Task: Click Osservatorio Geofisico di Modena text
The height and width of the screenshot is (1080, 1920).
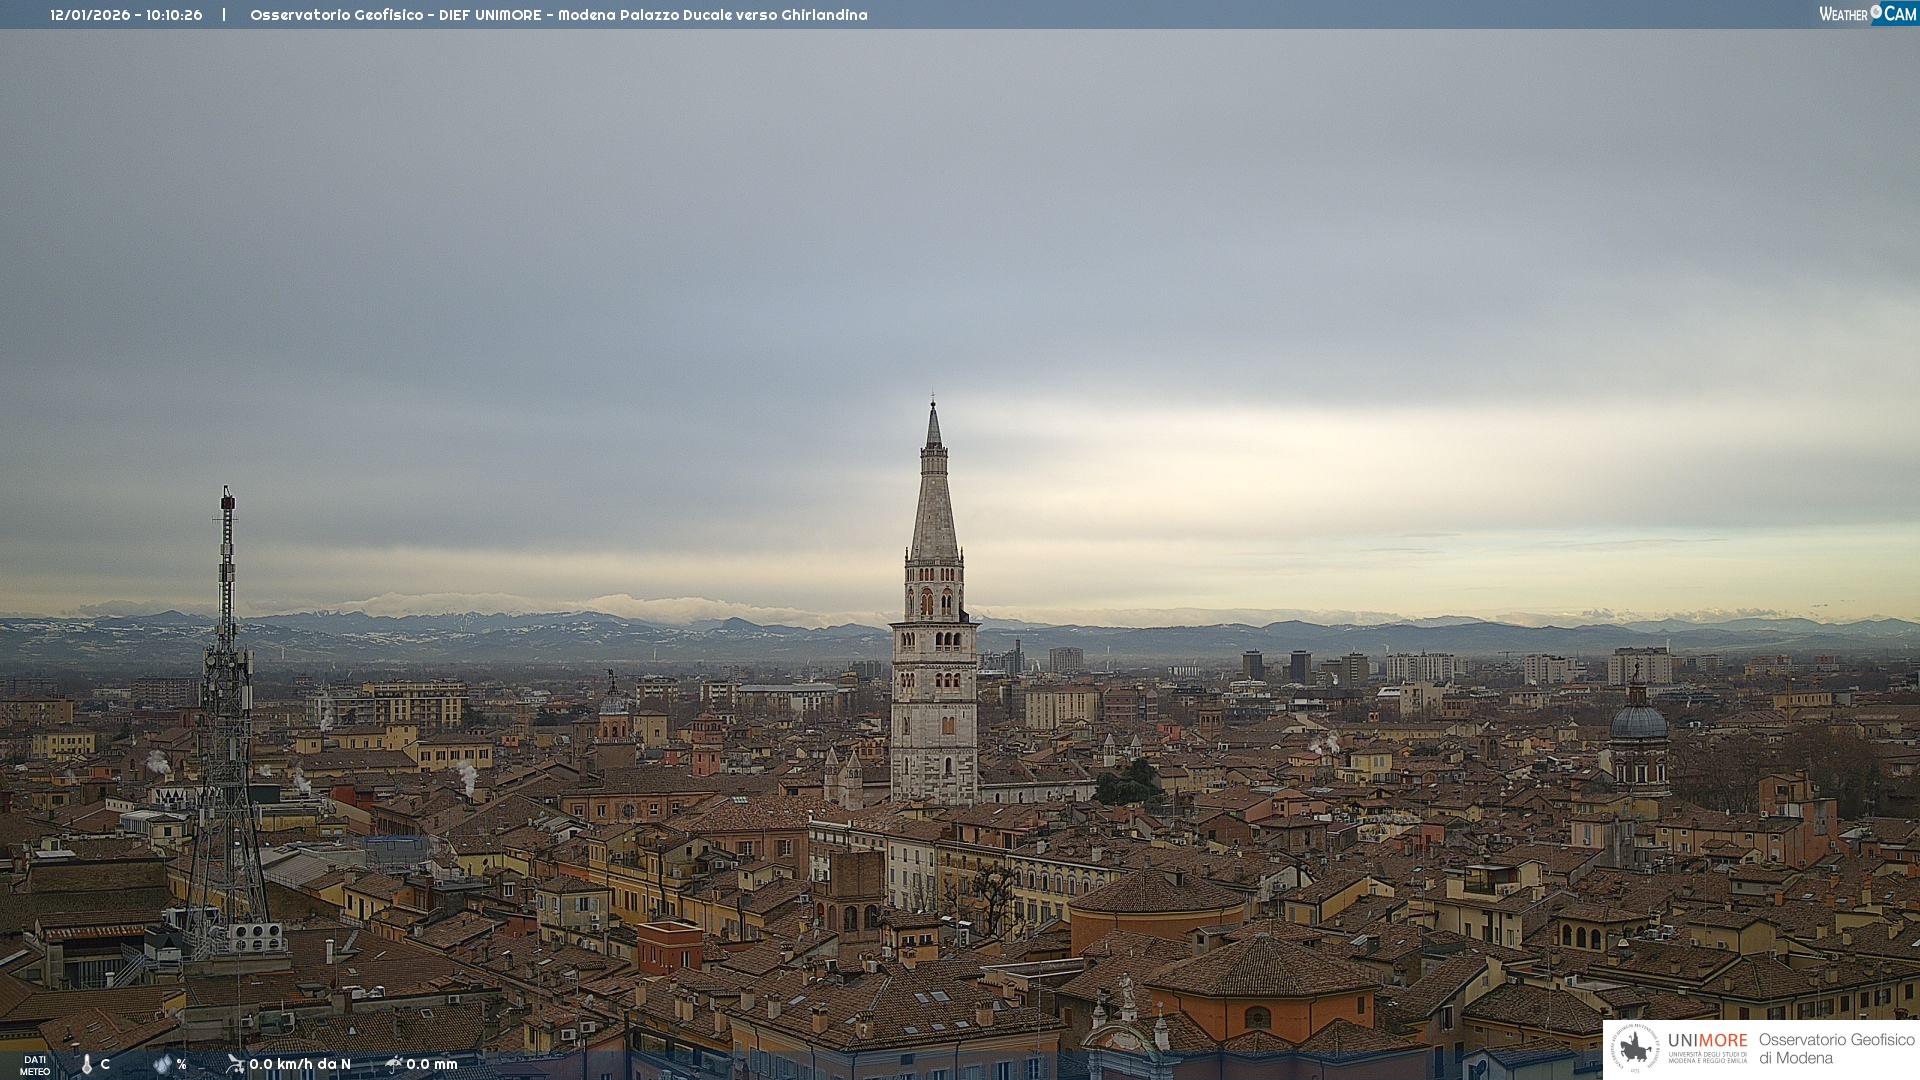Action: pyautogui.click(x=1836, y=1048)
